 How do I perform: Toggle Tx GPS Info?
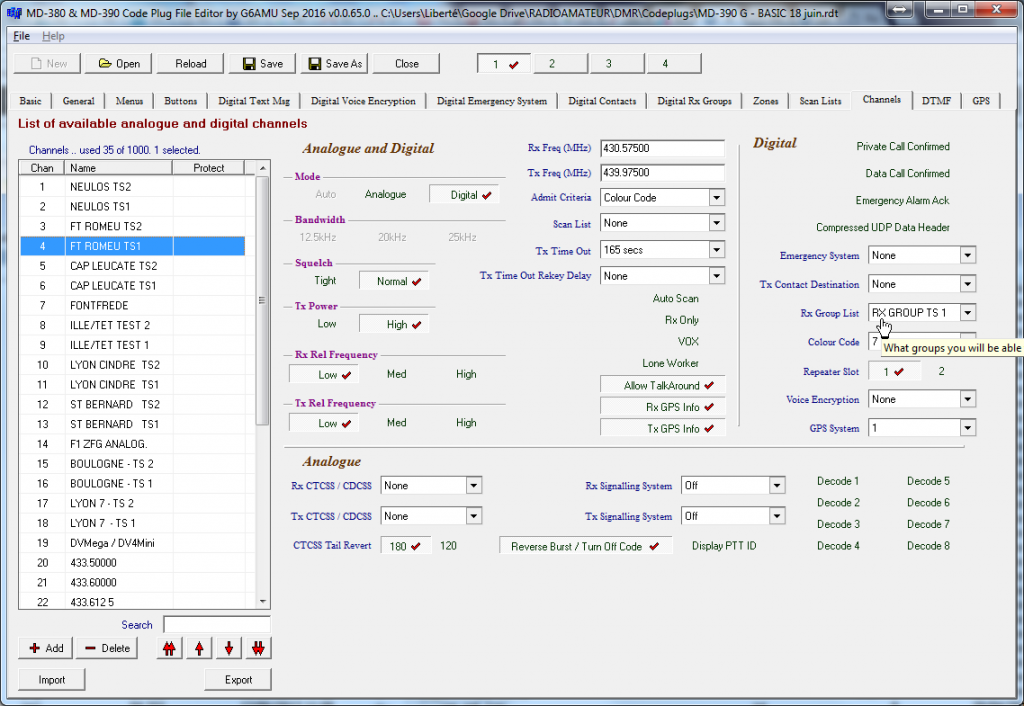(x=662, y=428)
